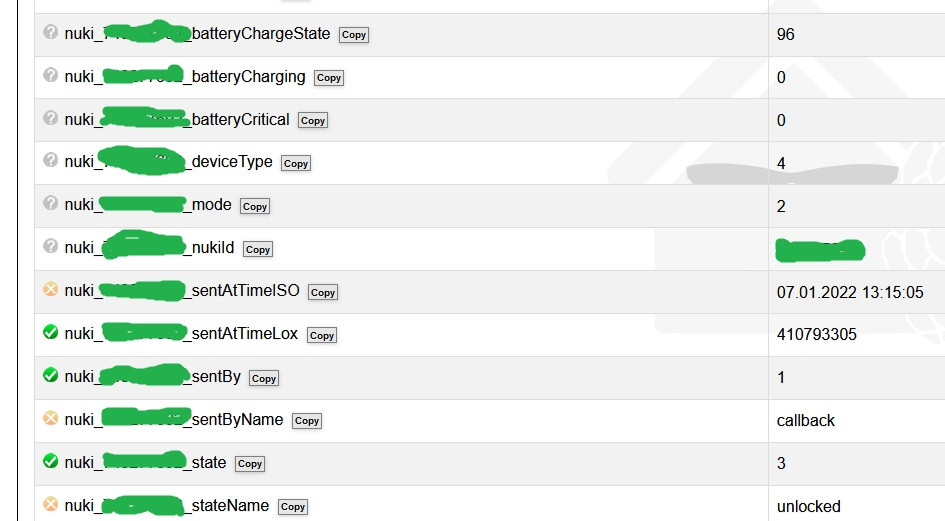Image resolution: width=945 pixels, height=521 pixels.
Task: Click the question mark icon beside batteryCritical
Action: (x=51, y=118)
